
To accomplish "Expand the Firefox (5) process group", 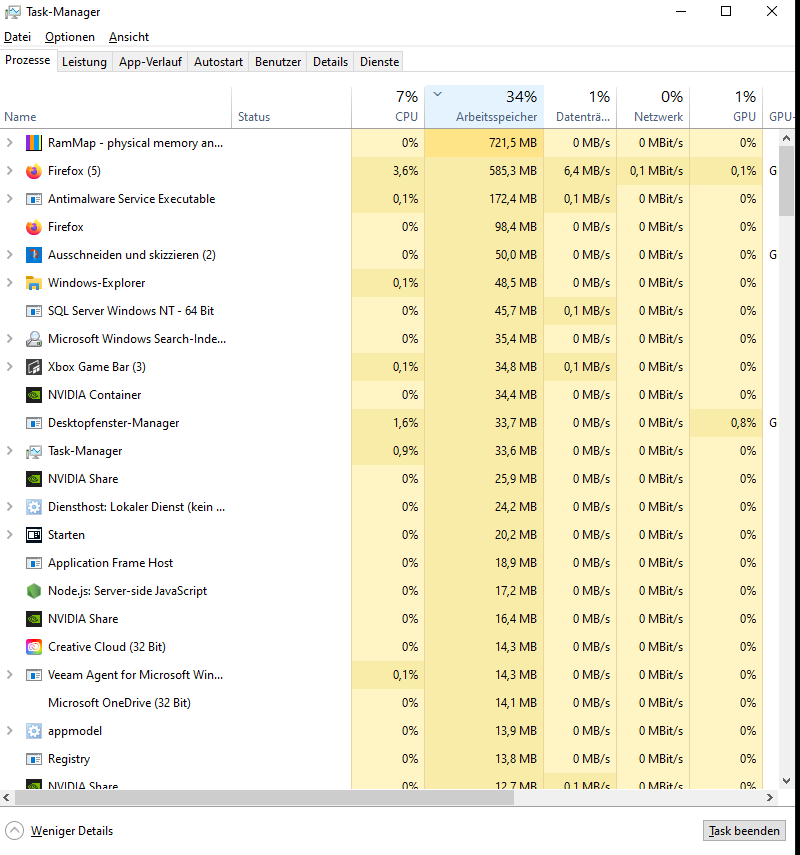I will [9, 171].
